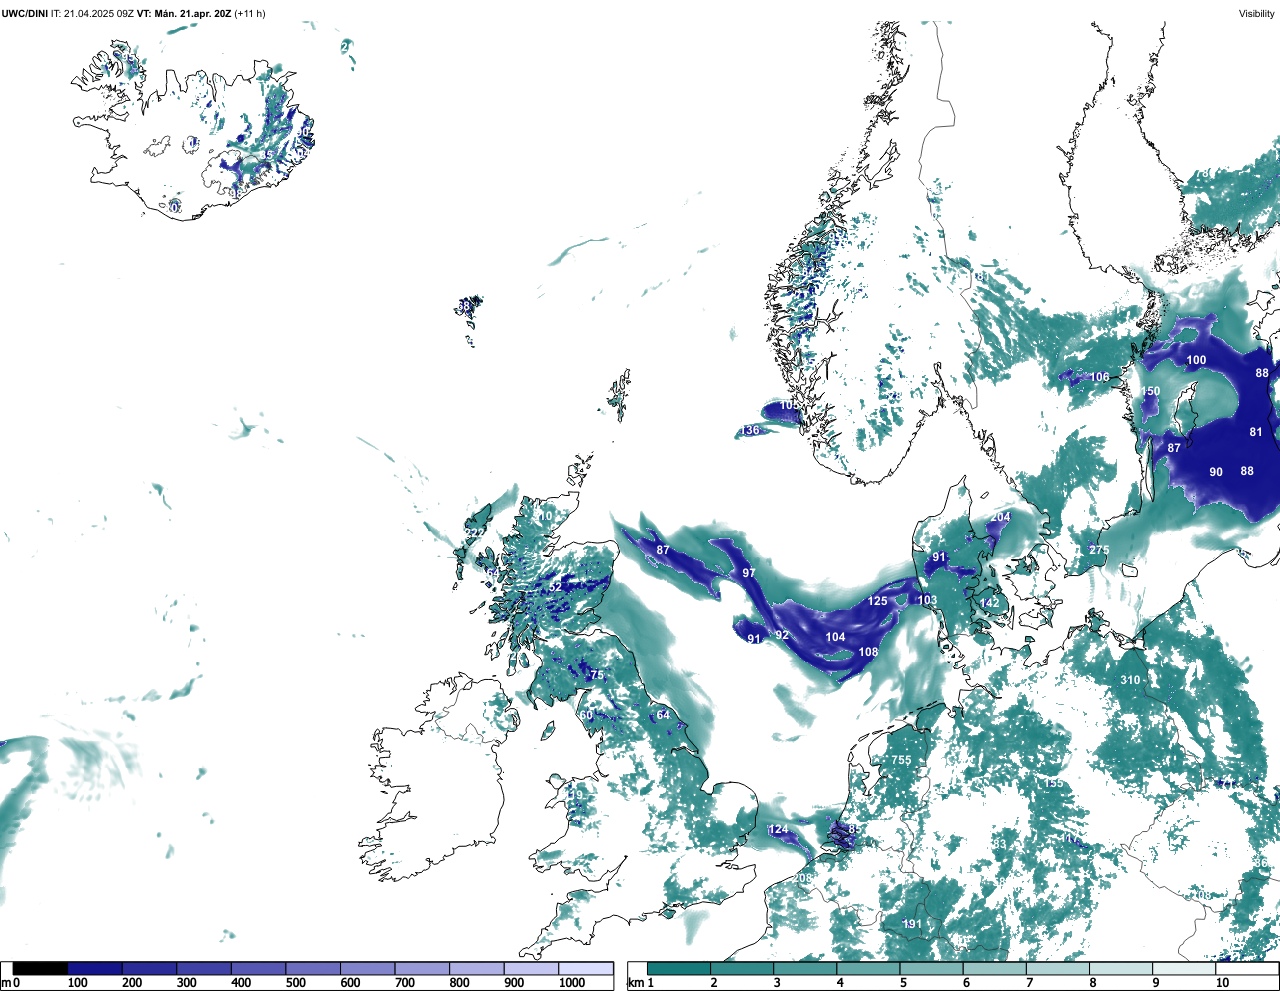Select the 200–300 m legend color block

pos(150,968)
